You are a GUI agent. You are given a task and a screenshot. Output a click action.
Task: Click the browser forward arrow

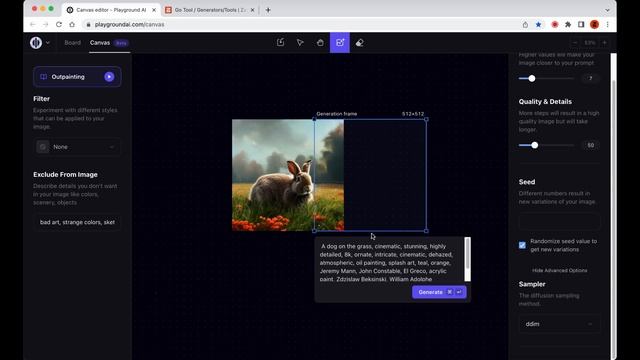46,24
